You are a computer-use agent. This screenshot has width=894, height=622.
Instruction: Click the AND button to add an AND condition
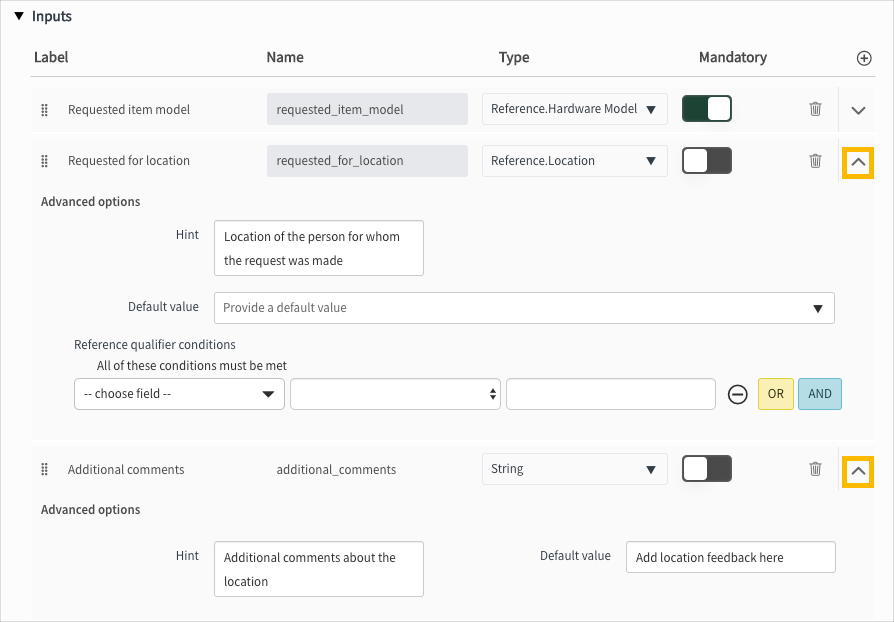(819, 394)
